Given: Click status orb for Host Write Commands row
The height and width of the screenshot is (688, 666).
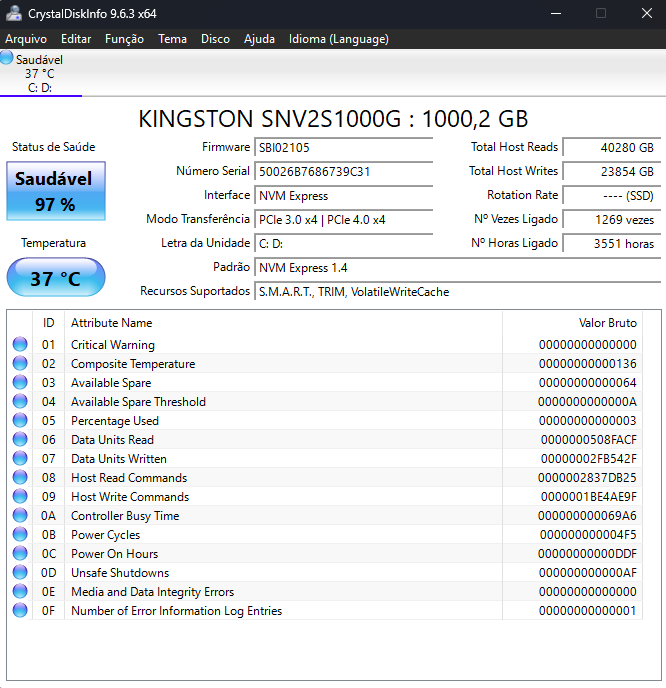Looking at the screenshot, I should tap(20, 496).
